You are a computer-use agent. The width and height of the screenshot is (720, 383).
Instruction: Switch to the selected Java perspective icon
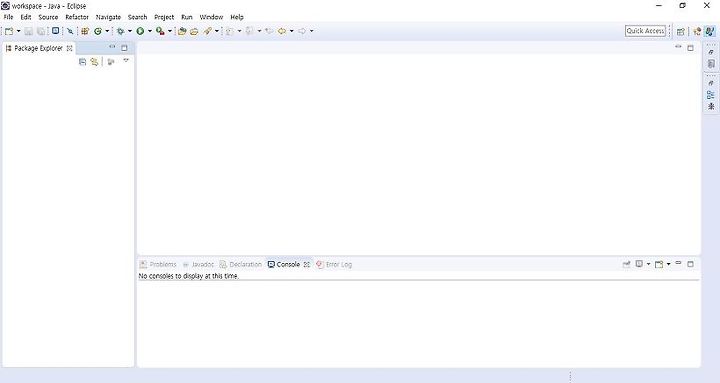coord(709,31)
